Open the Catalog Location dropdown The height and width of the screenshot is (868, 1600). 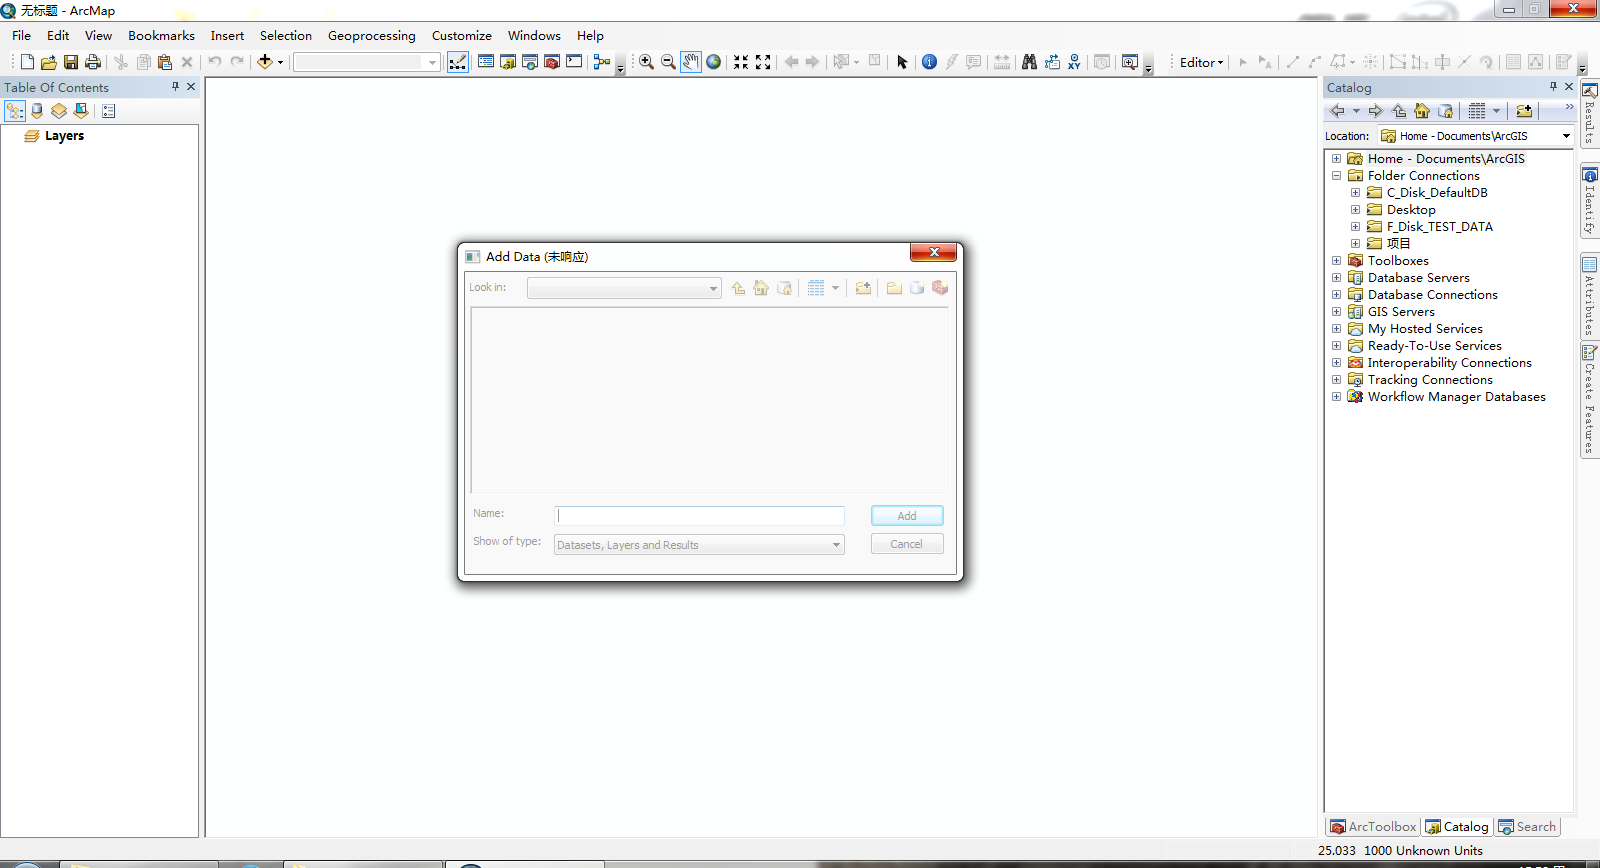[1566, 136]
